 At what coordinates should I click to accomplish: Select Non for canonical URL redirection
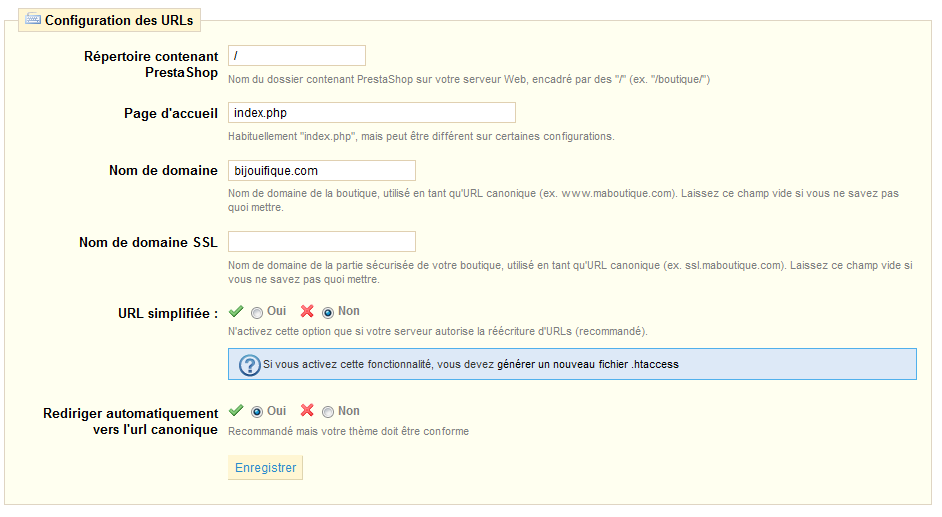pyautogui.click(x=328, y=412)
